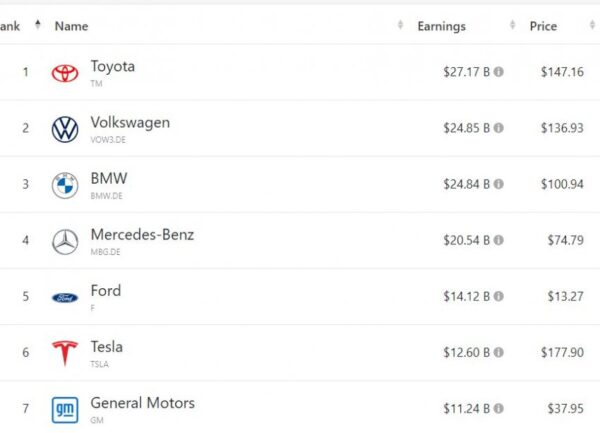Sort by the Name column header
This screenshot has height=433, width=600.
pos(71,26)
